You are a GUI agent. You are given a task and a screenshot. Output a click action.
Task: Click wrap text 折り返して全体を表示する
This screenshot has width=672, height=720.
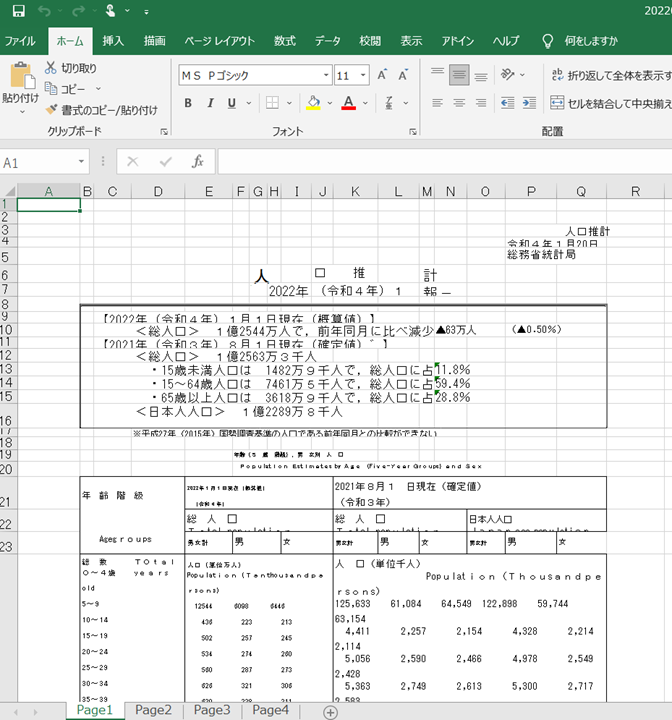click(611, 75)
